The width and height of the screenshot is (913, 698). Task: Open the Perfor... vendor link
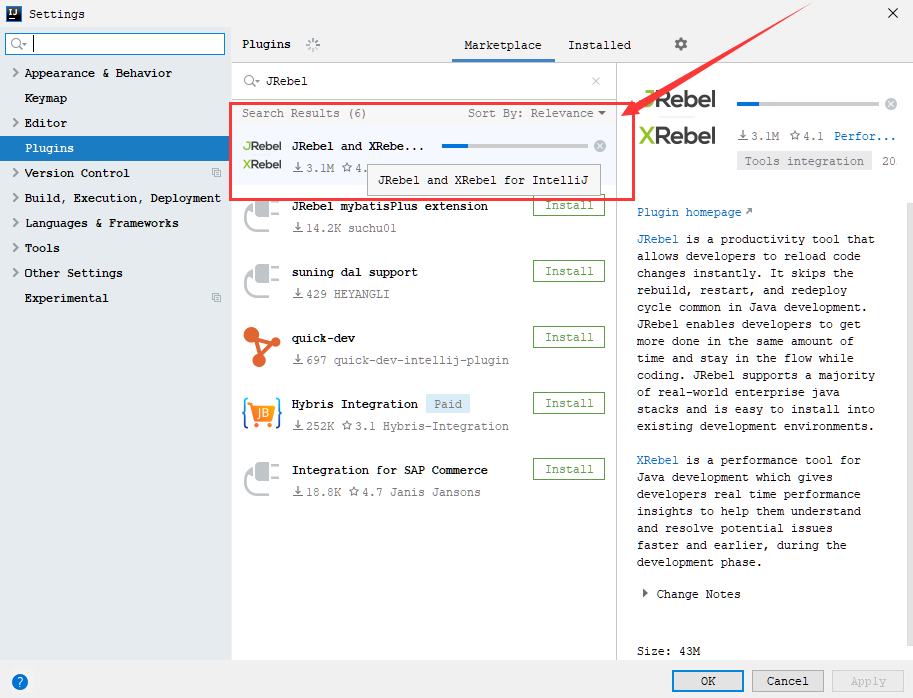coord(865,136)
